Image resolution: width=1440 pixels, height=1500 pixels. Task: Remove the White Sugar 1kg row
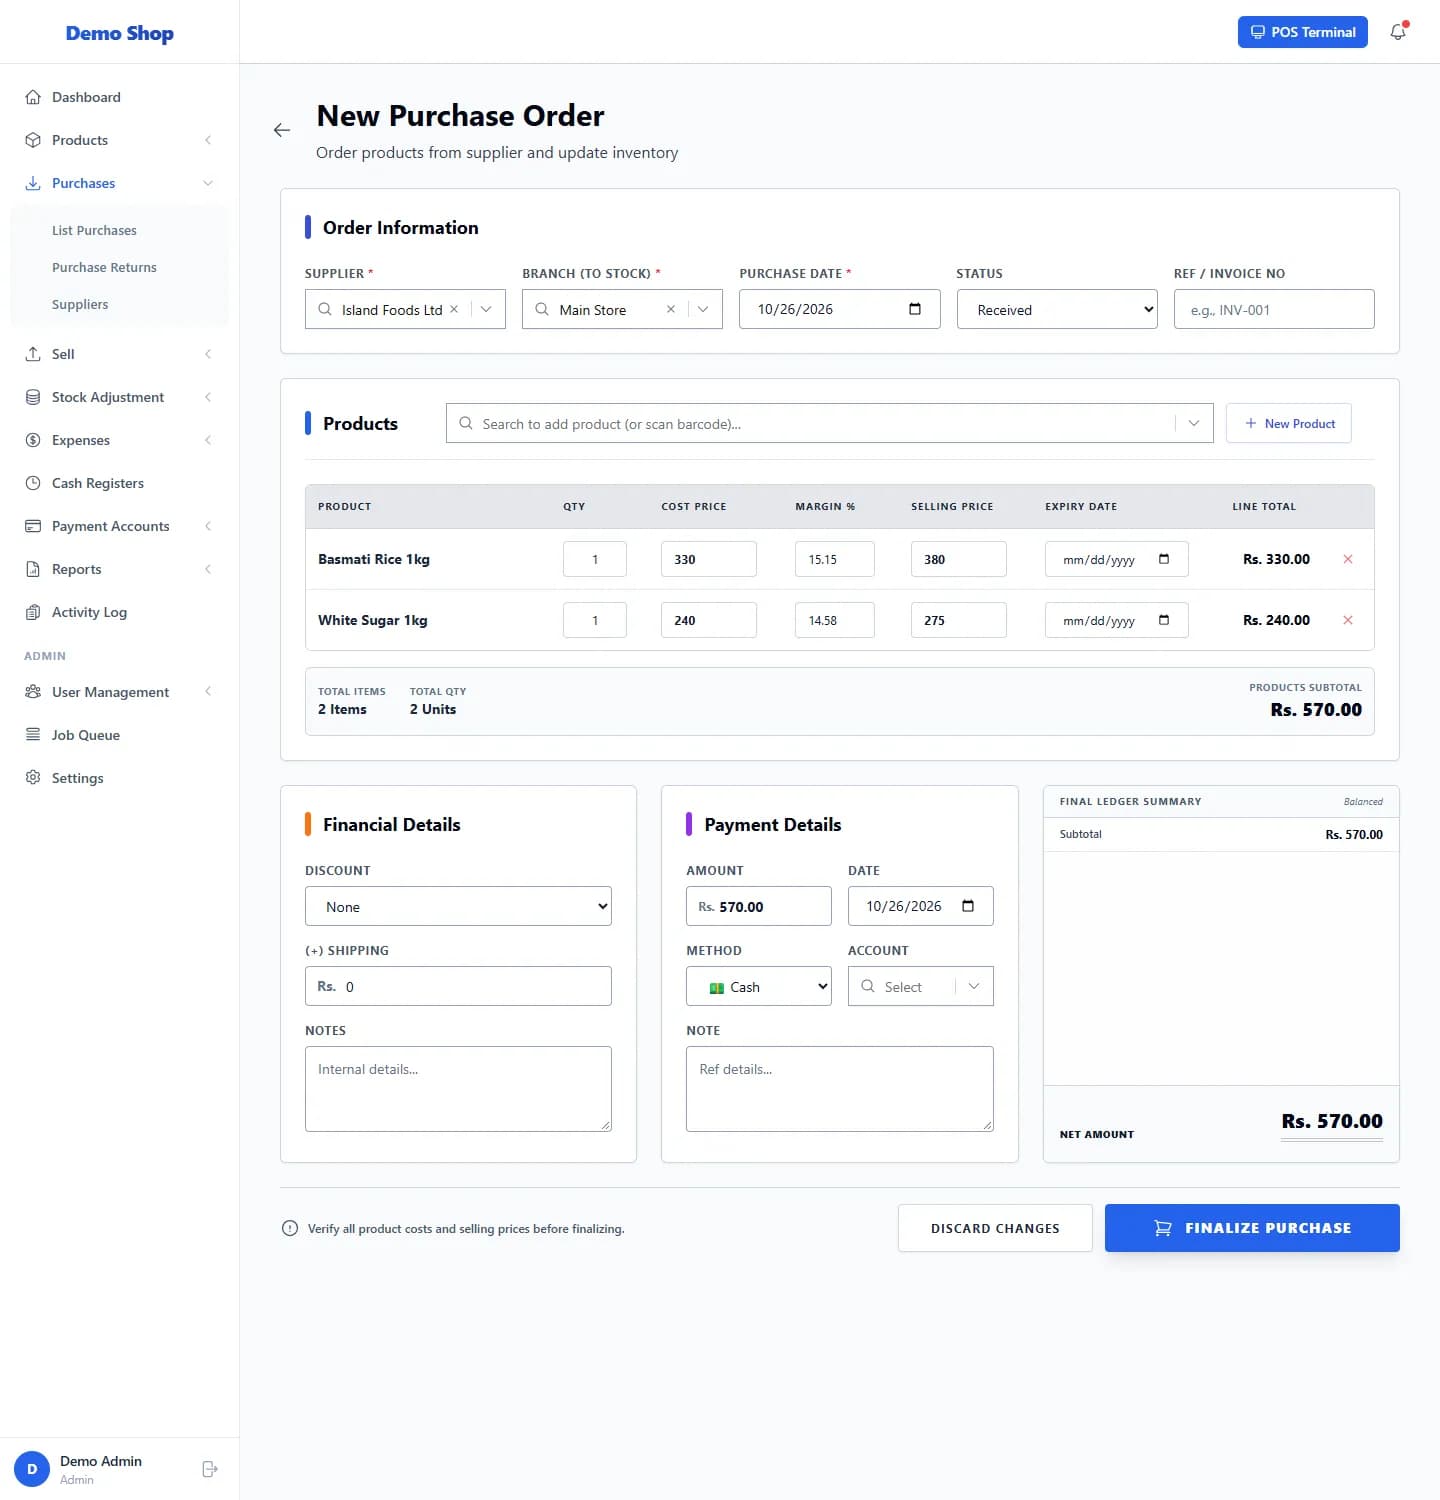[1348, 620]
